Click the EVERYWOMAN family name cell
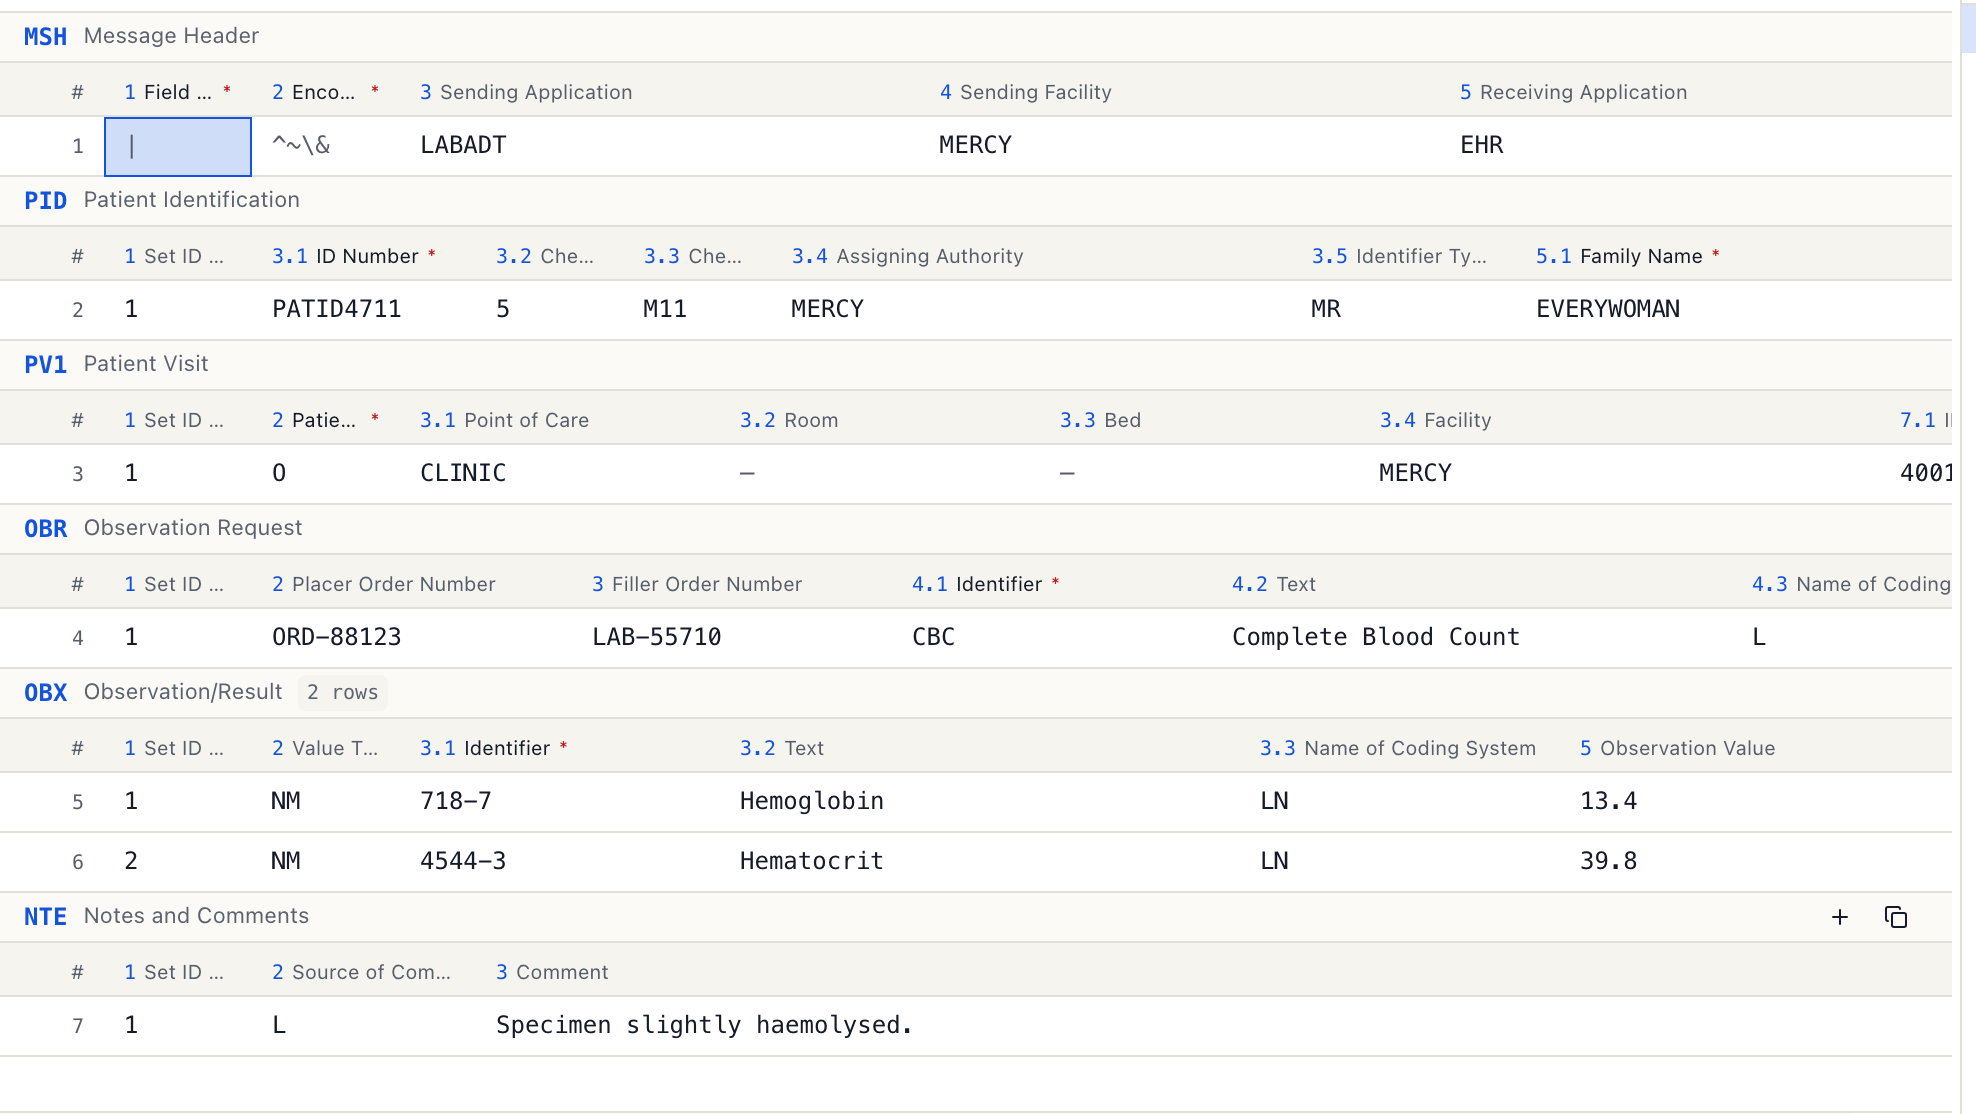 click(x=1740, y=309)
